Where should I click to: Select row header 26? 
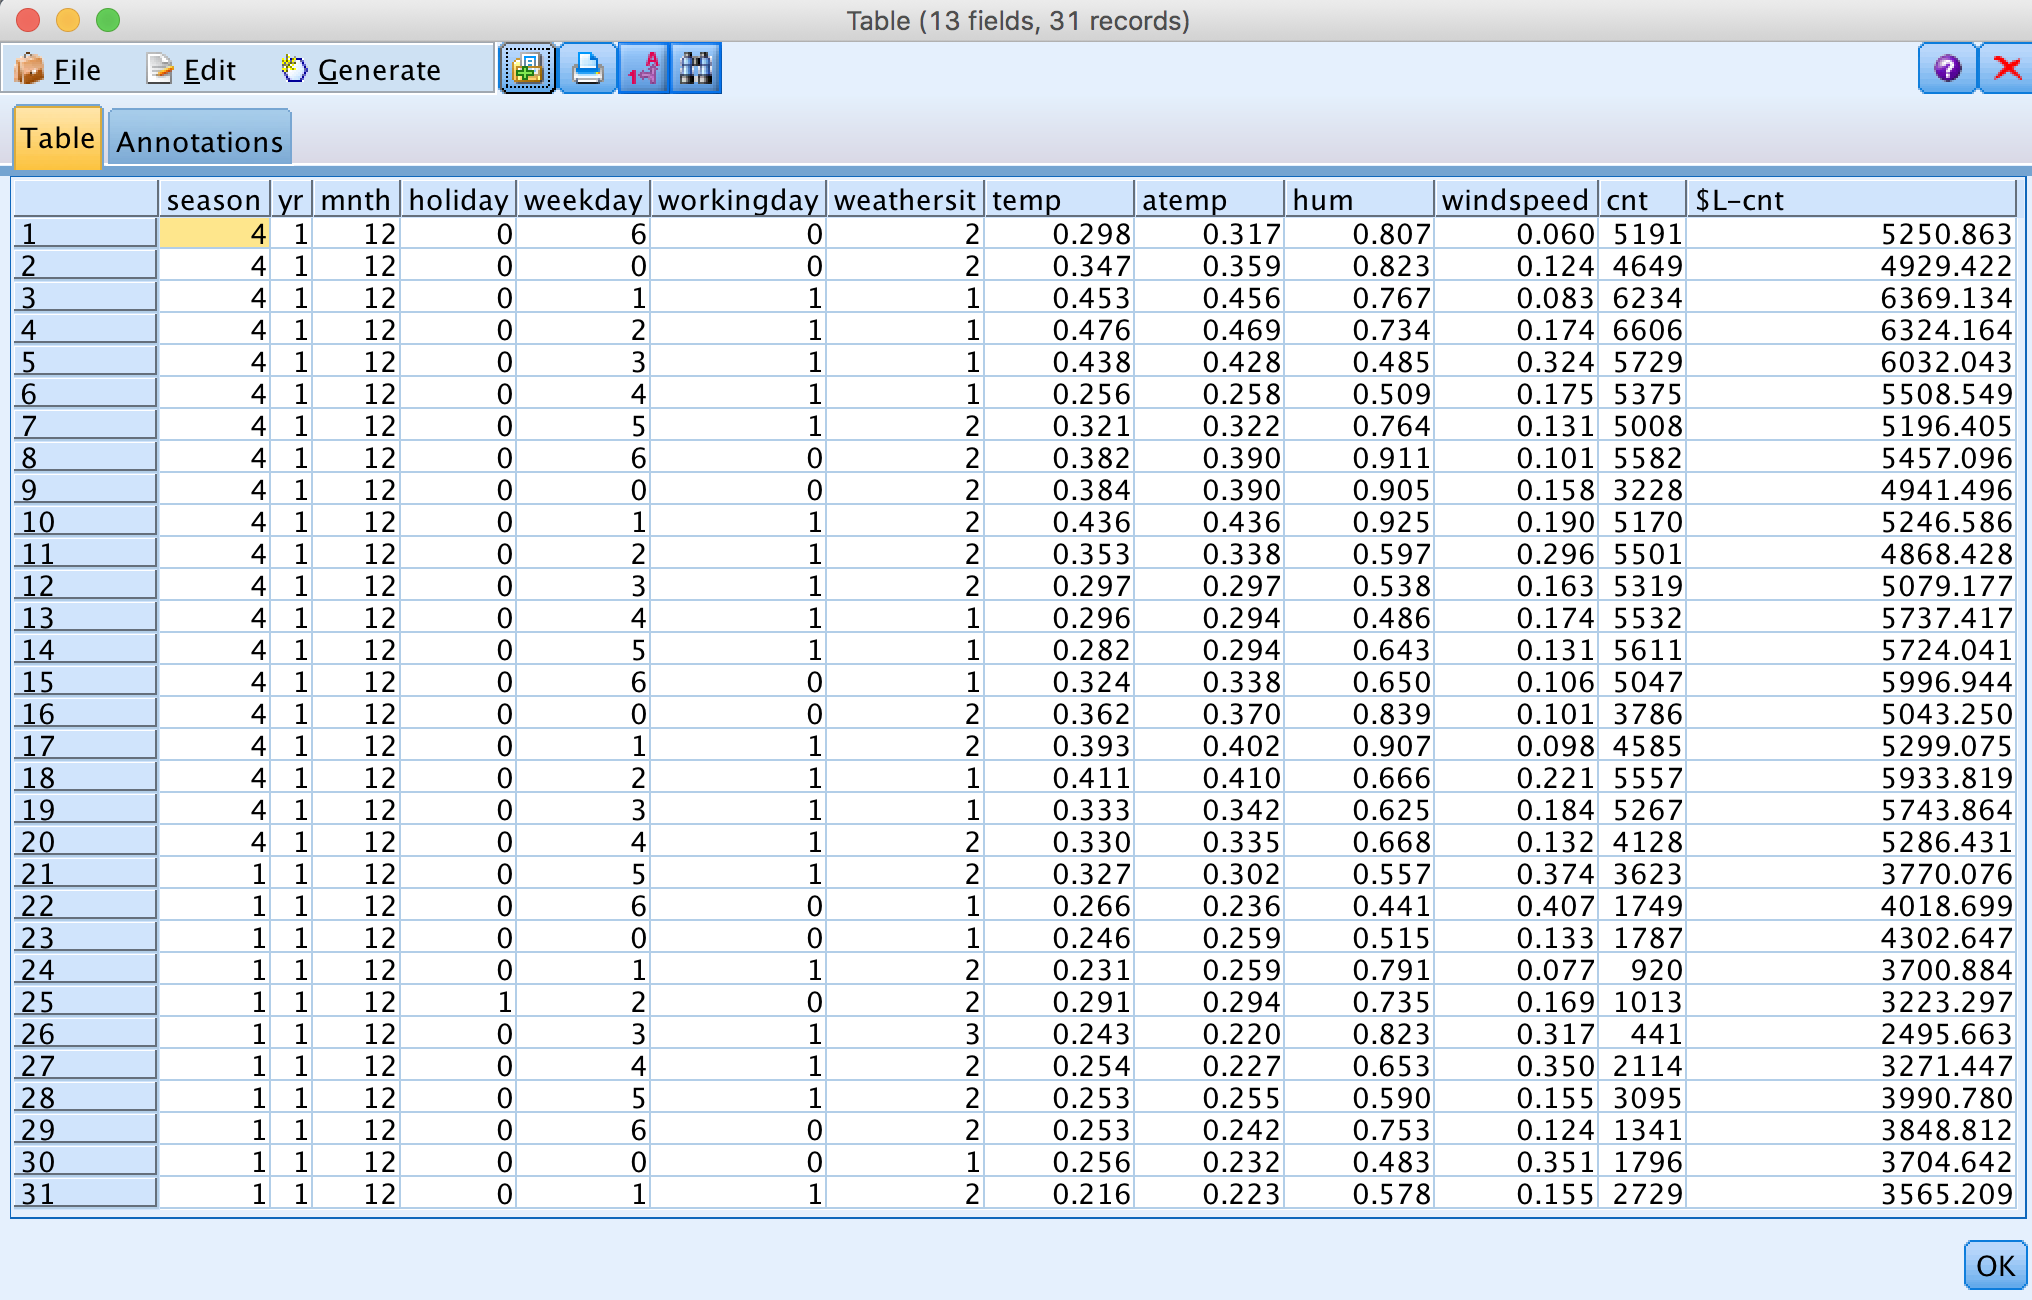[85, 1034]
